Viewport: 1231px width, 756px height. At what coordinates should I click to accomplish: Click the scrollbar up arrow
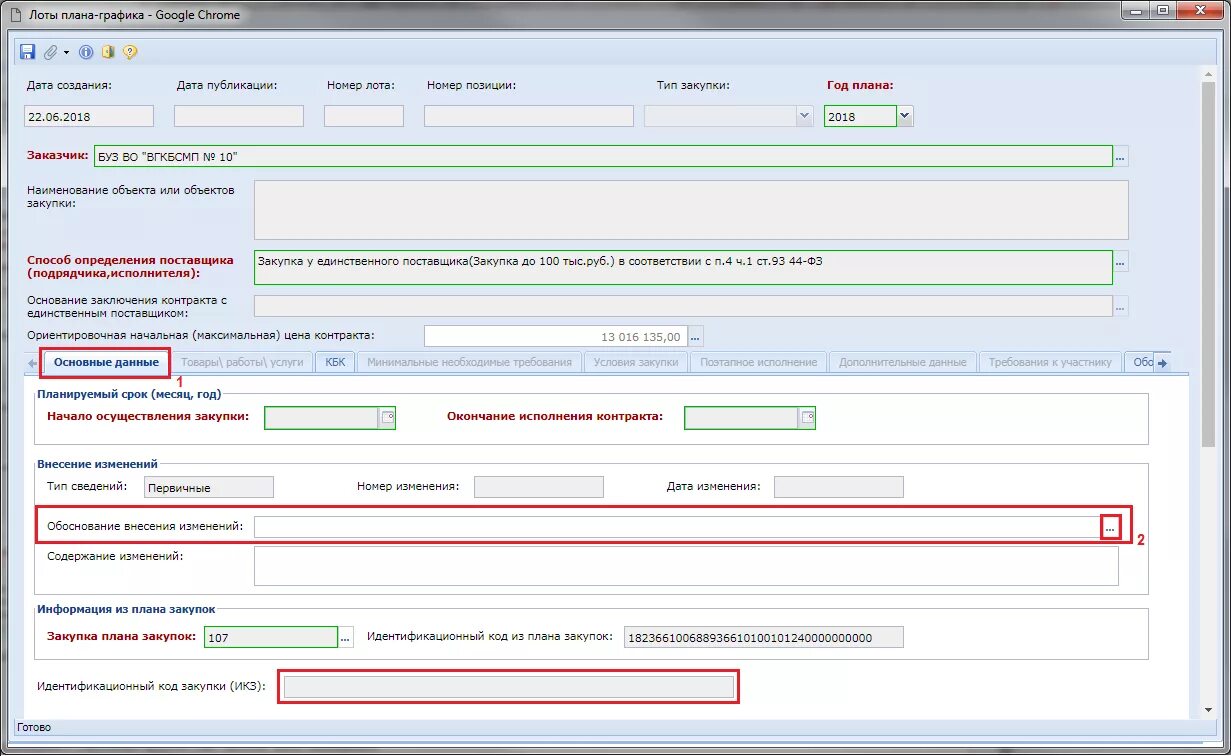click(x=1207, y=75)
